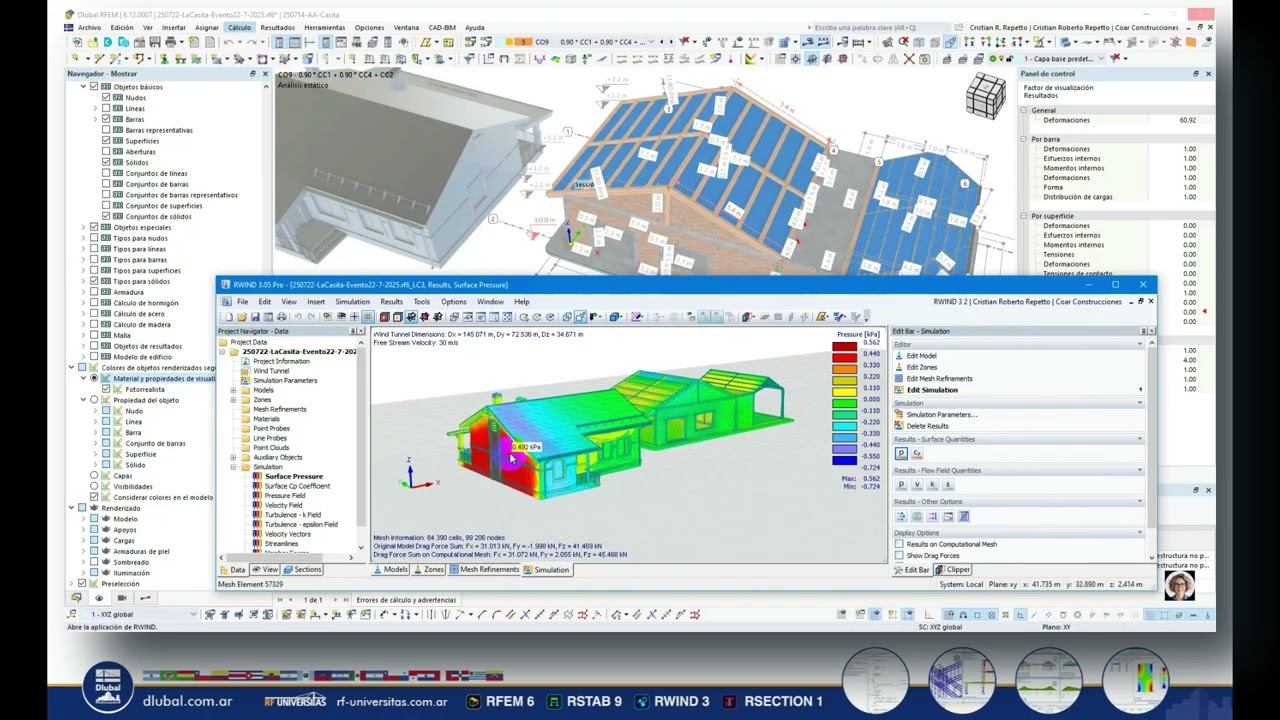Switch to the Clipper tab

click(x=953, y=570)
